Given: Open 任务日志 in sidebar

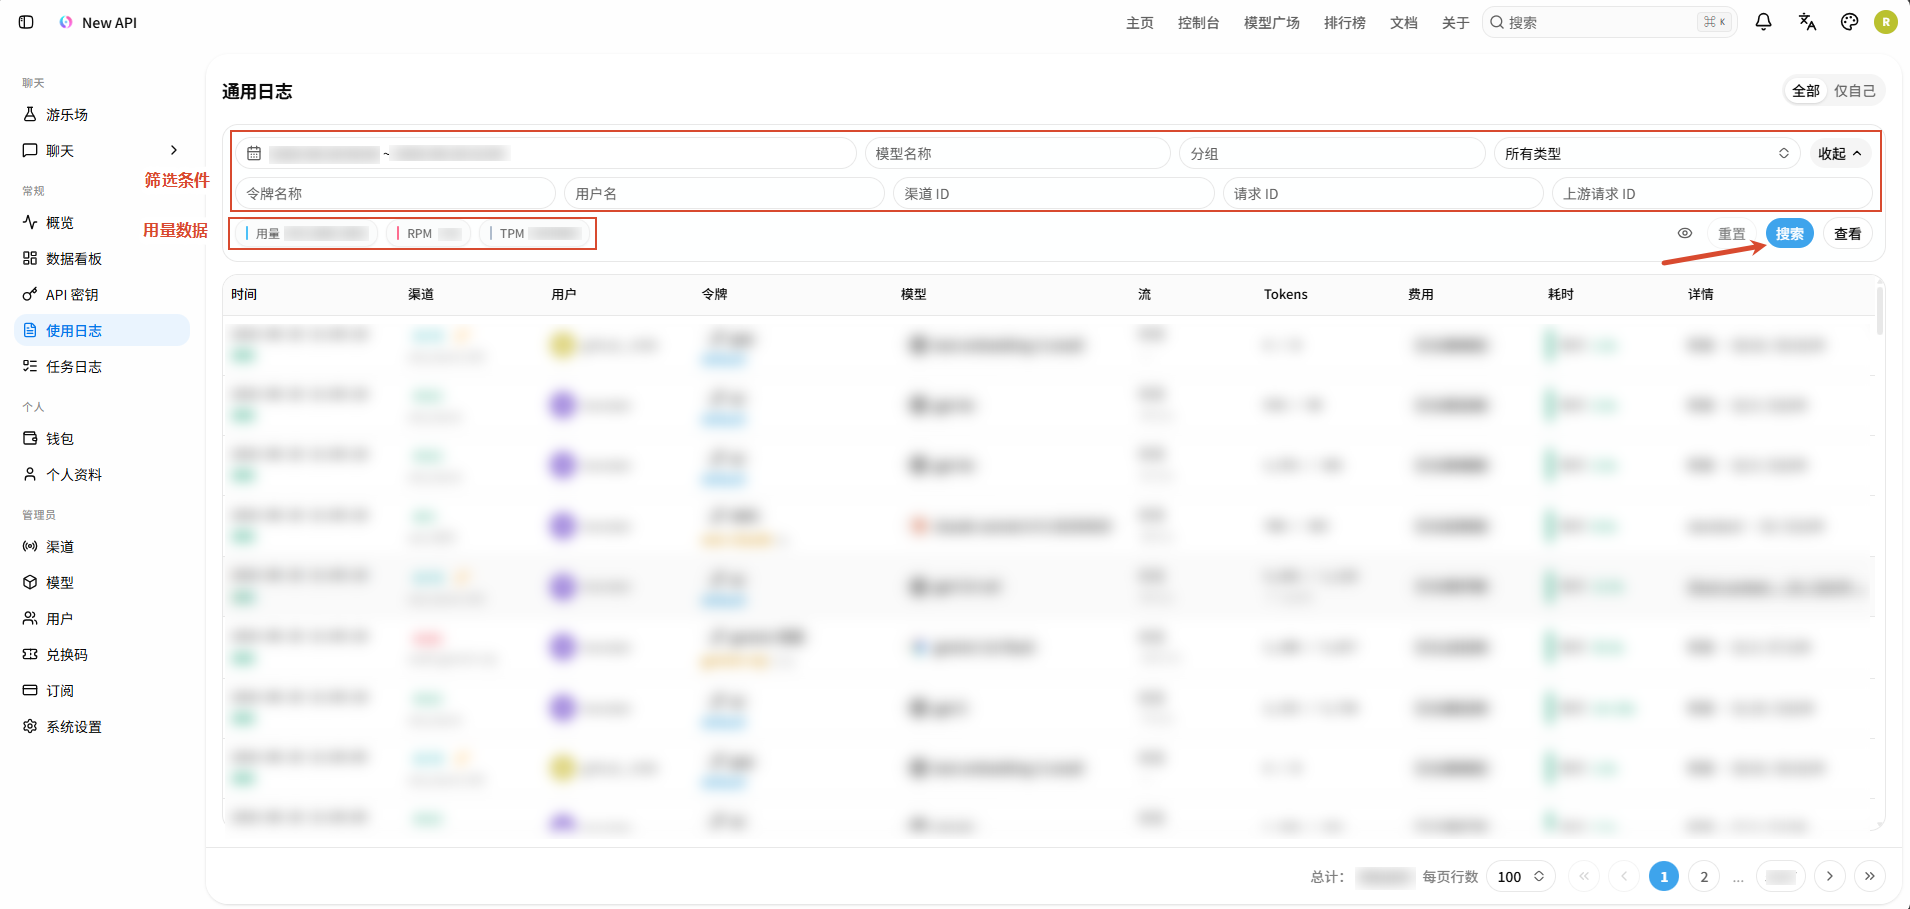Looking at the screenshot, I should (x=102, y=367).
